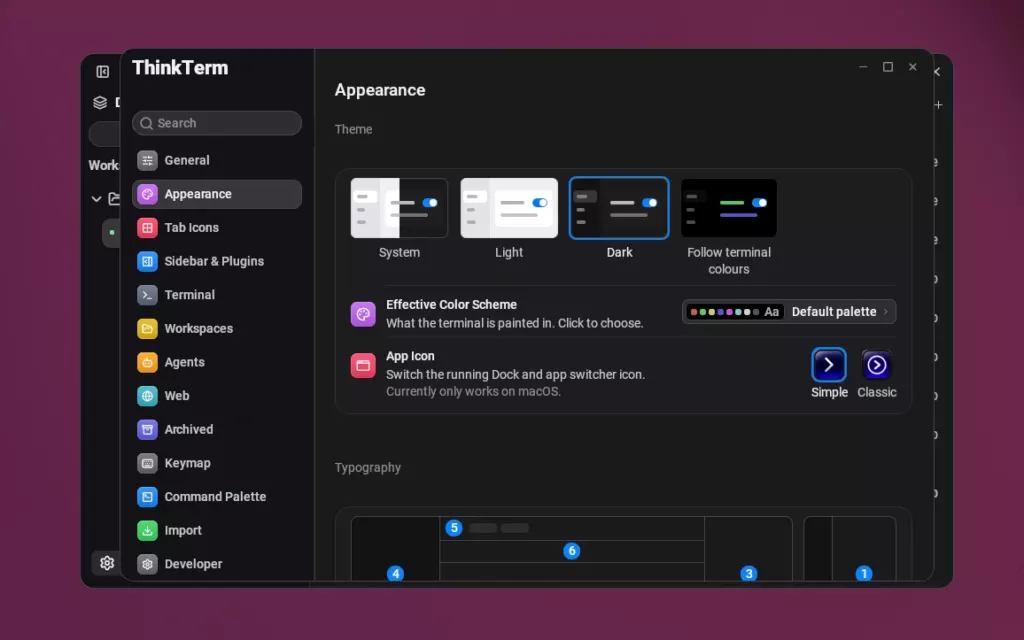Click the Command Palette icon
Image resolution: width=1024 pixels, height=640 pixels.
click(147, 496)
